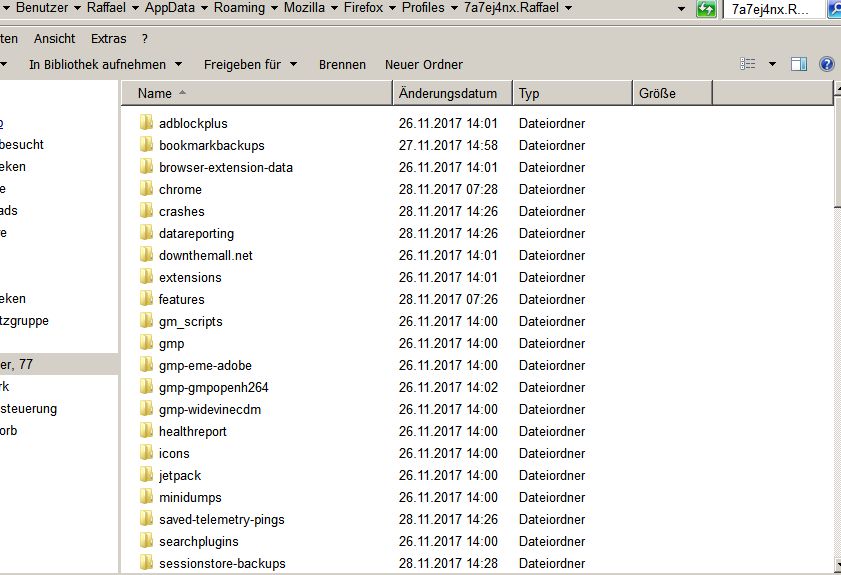Sort by the Größe column header
Viewport: 841px width, 575px height.
click(673, 93)
